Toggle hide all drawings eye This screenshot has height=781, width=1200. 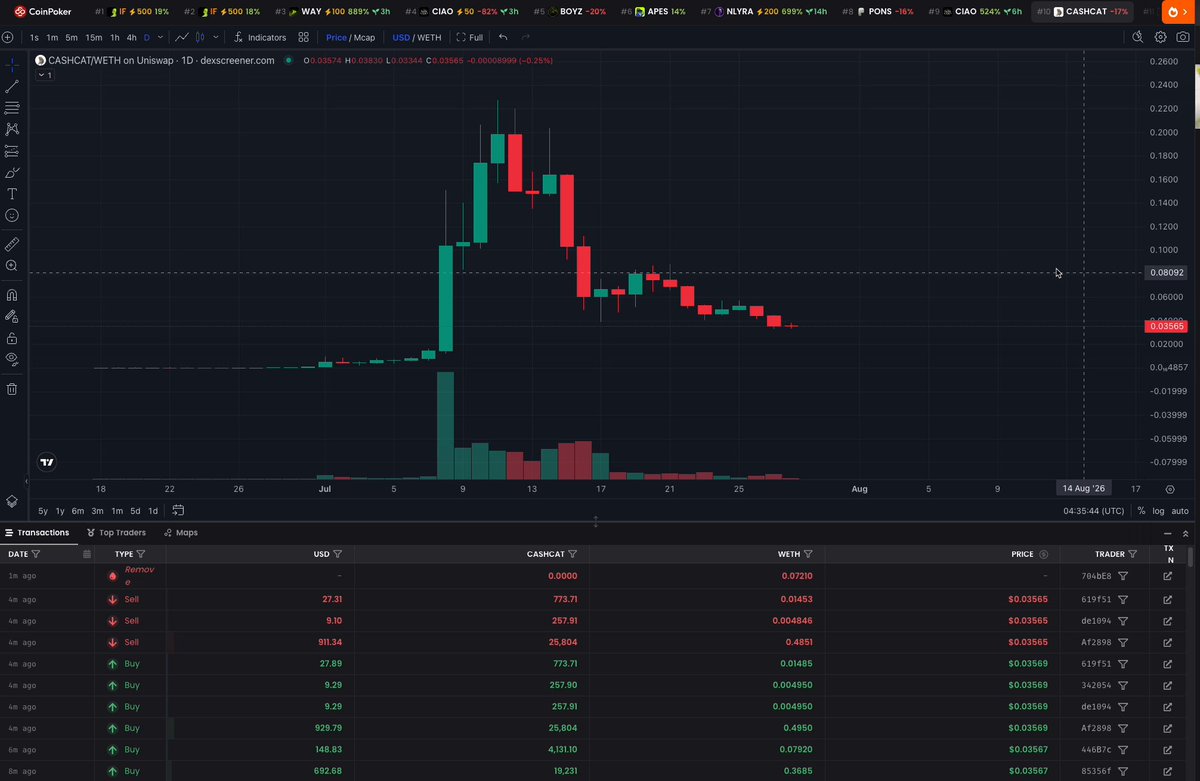(12, 358)
